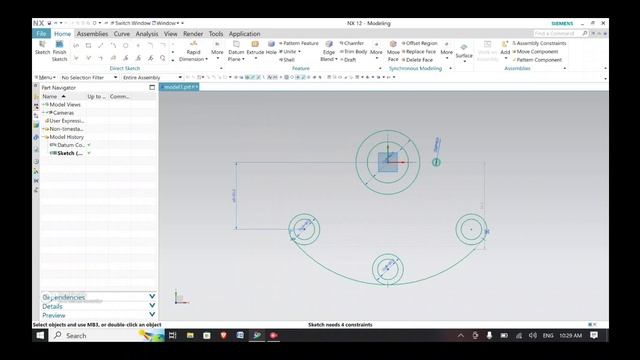This screenshot has height=360, width=640.
Task: Click the Sketch tool icon
Action: click(x=42, y=44)
